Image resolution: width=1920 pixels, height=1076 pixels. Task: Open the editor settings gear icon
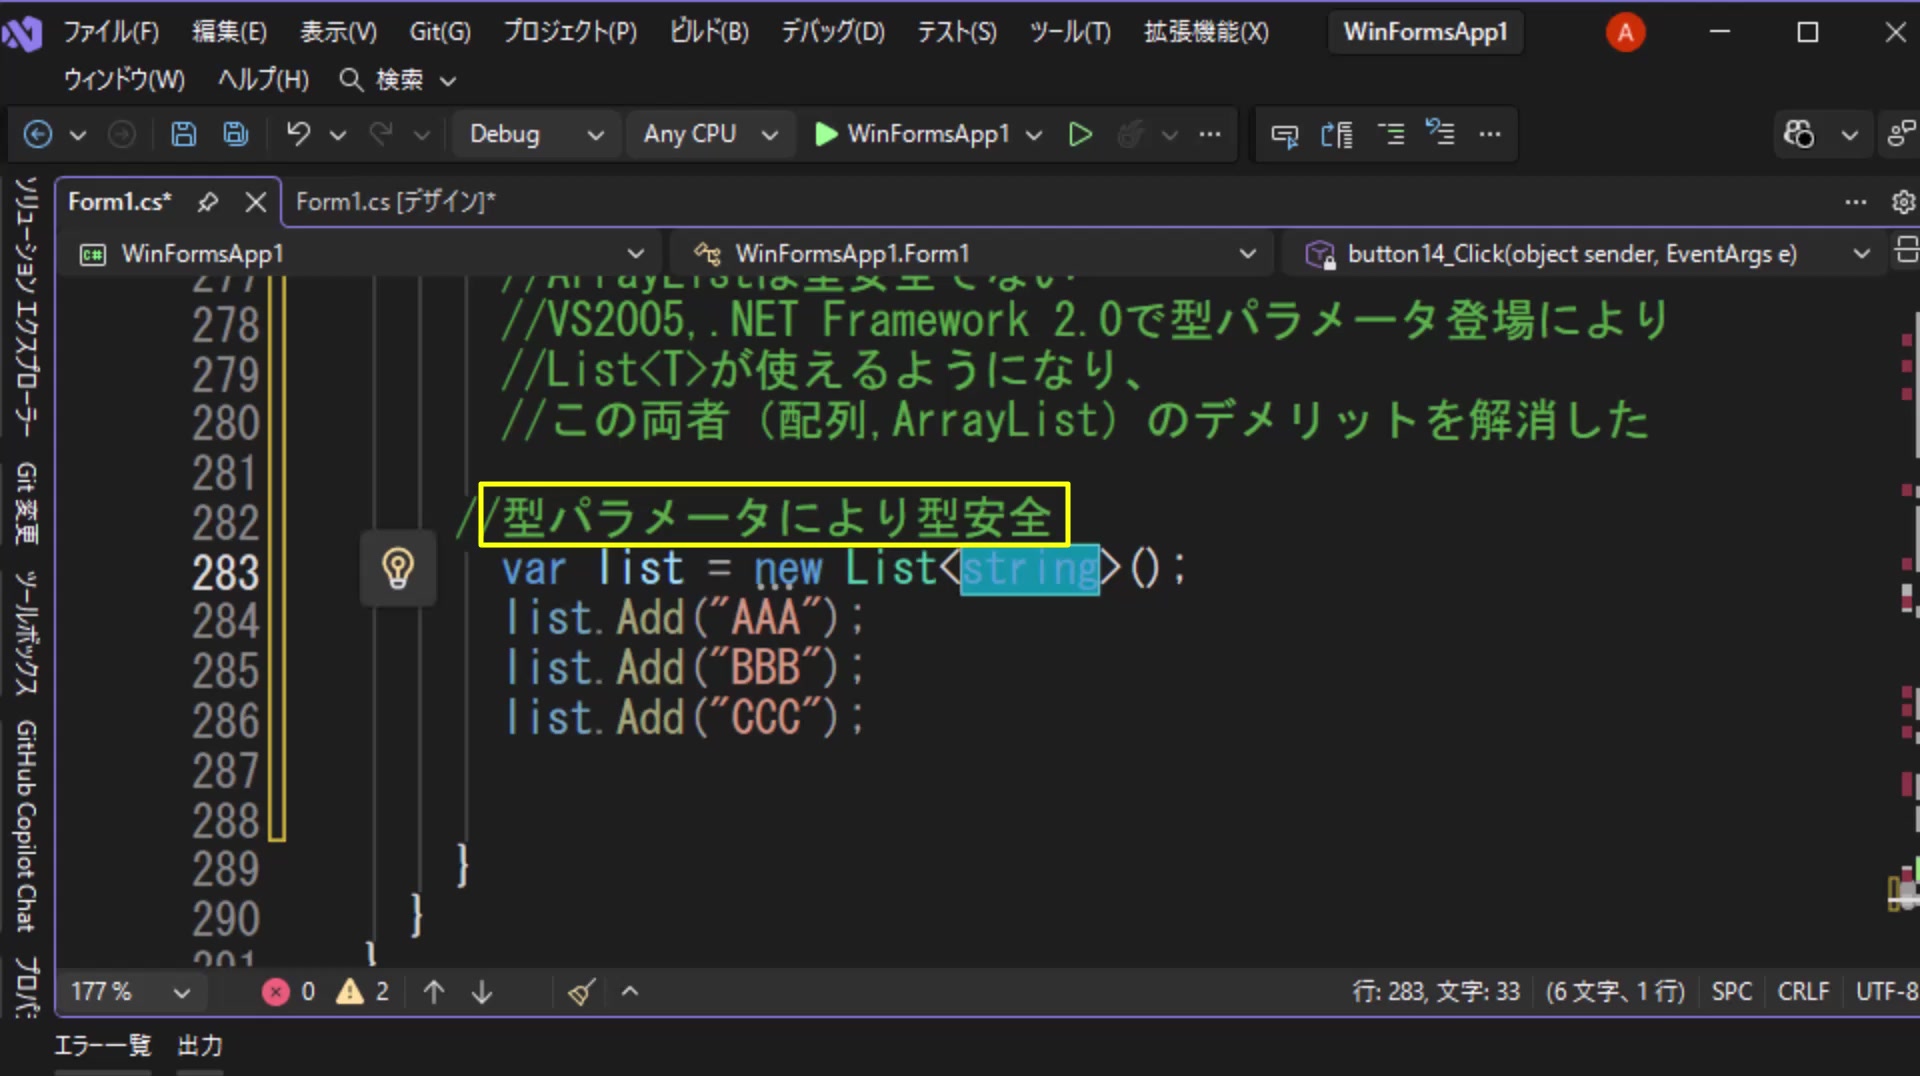[1903, 202]
